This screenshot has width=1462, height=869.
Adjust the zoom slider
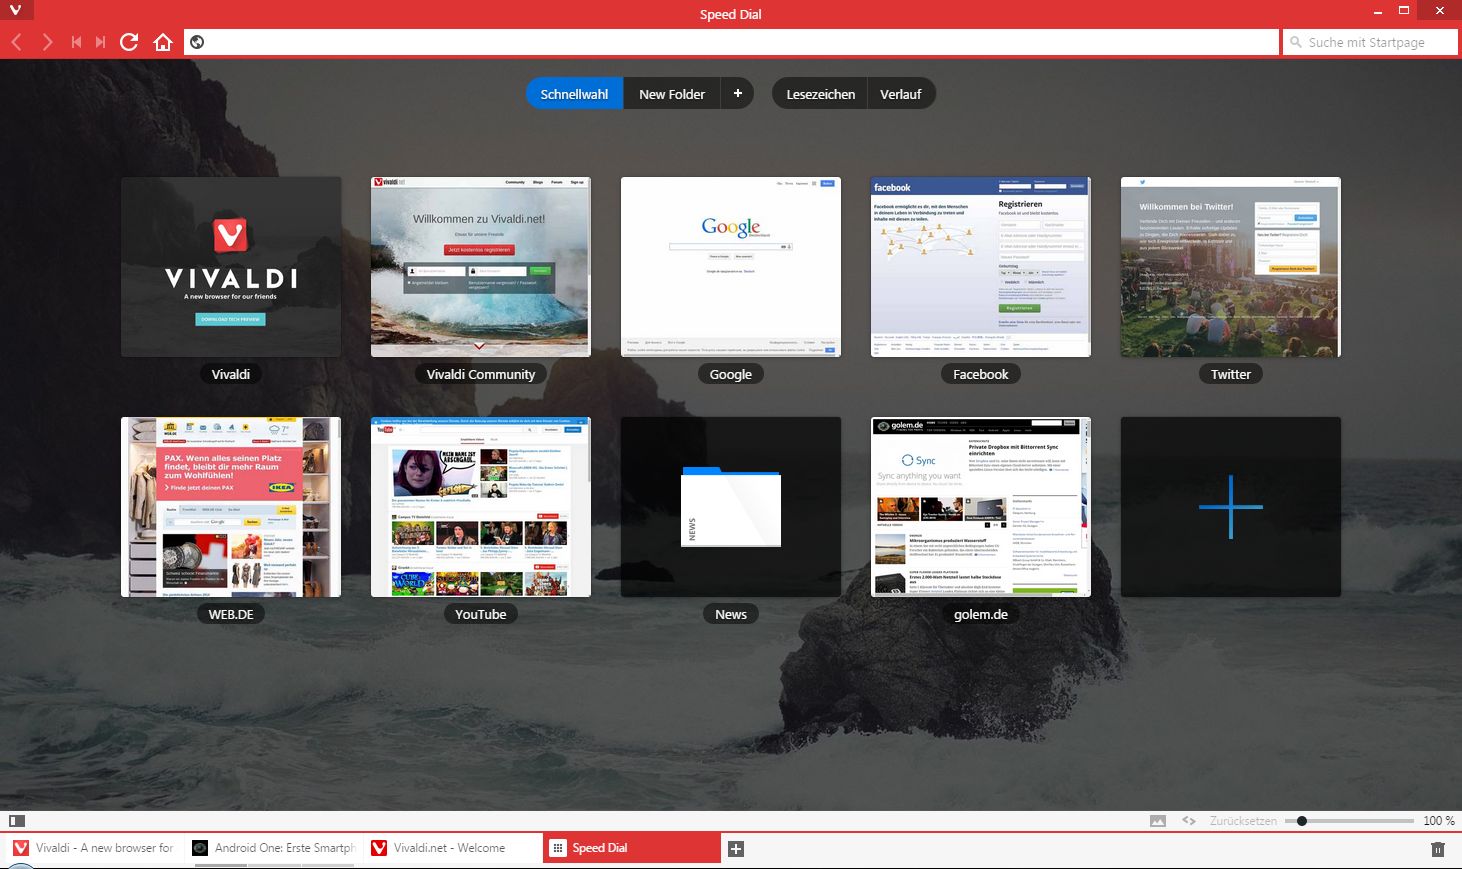(x=1301, y=820)
